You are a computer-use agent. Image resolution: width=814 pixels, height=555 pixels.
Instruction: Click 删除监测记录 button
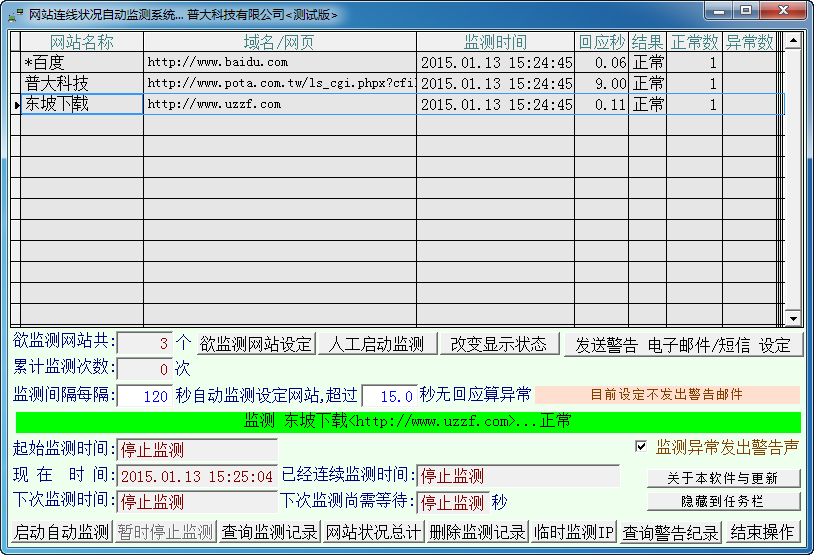[477, 532]
